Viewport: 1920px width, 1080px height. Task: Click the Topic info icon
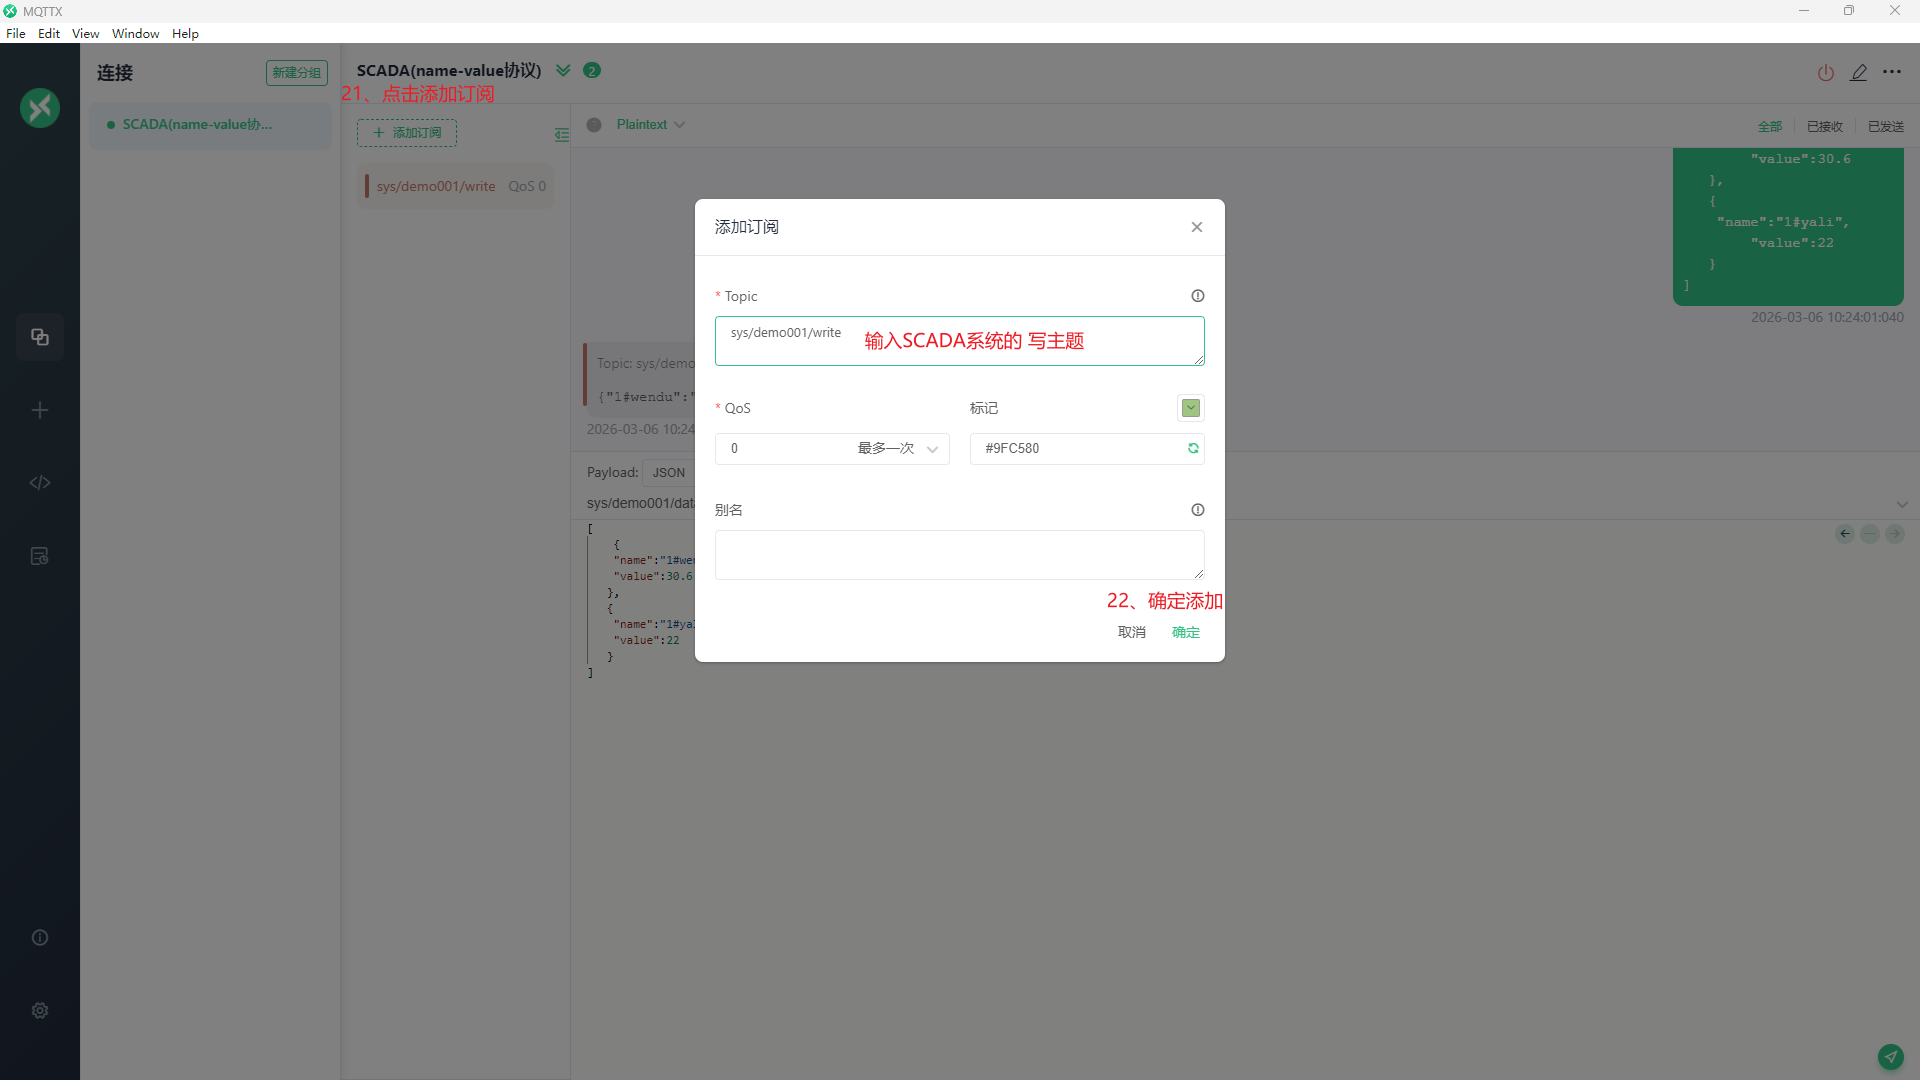pos(1197,296)
